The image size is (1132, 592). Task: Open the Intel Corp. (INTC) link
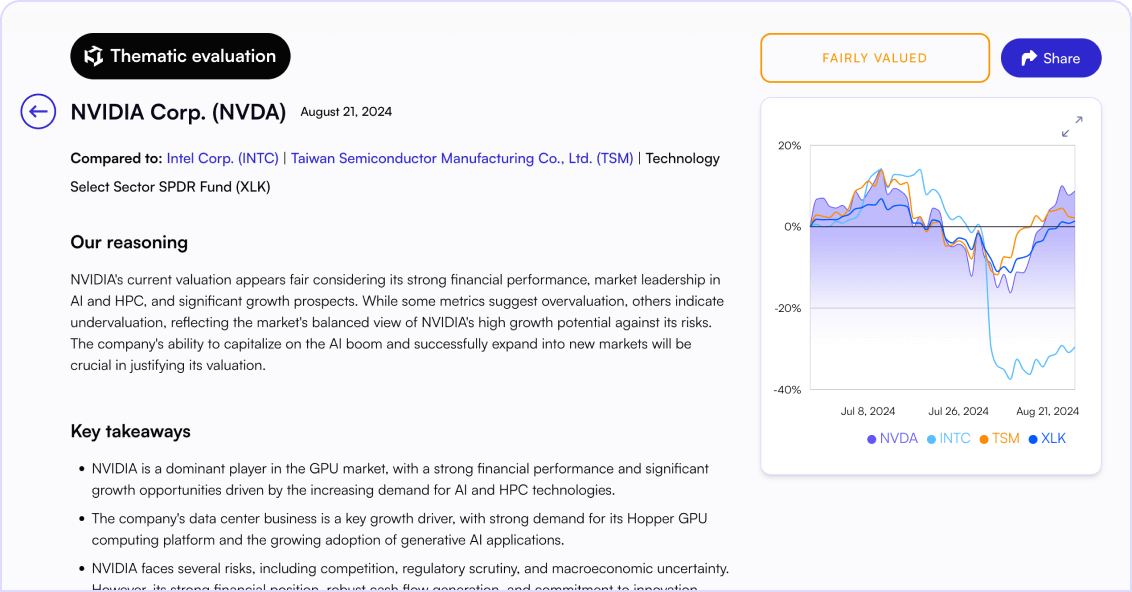tap(222, 158)
